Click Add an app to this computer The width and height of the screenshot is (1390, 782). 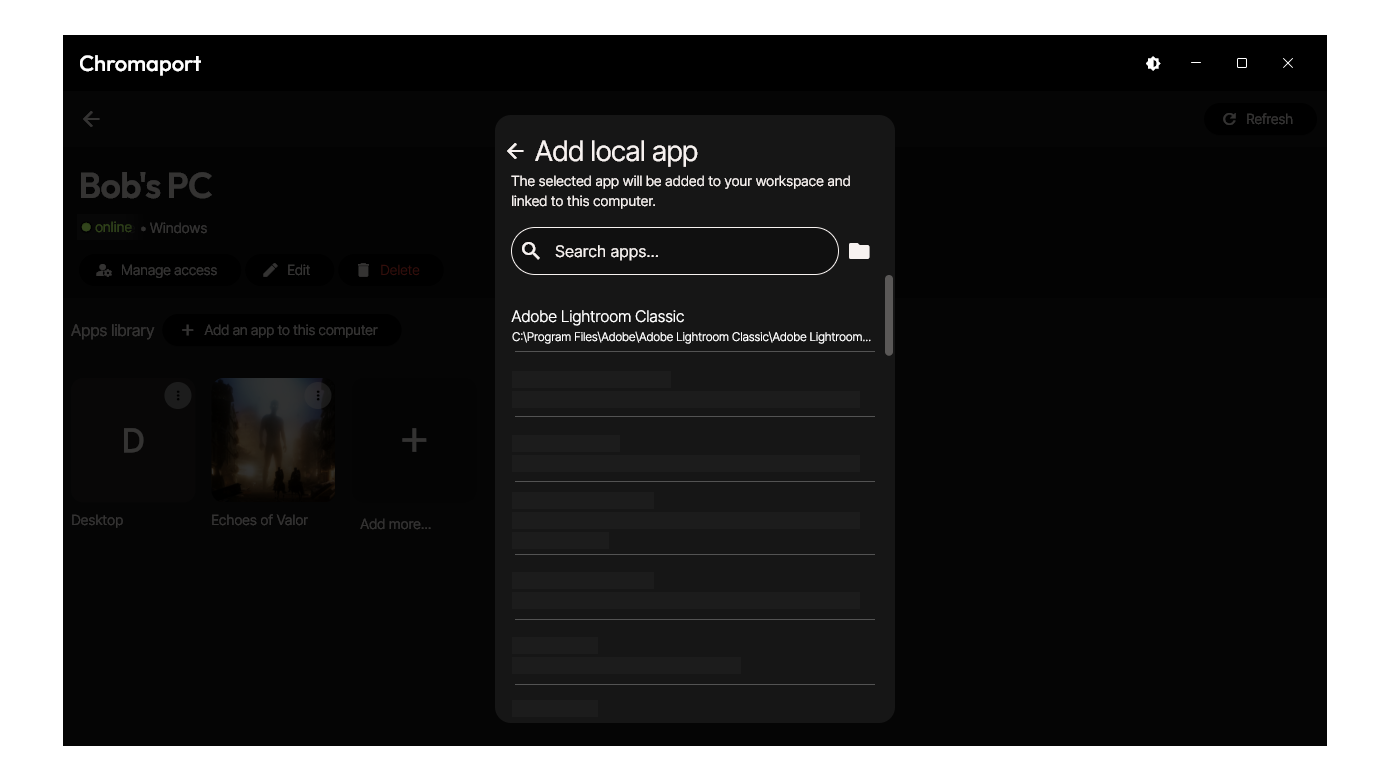(281, 330)
